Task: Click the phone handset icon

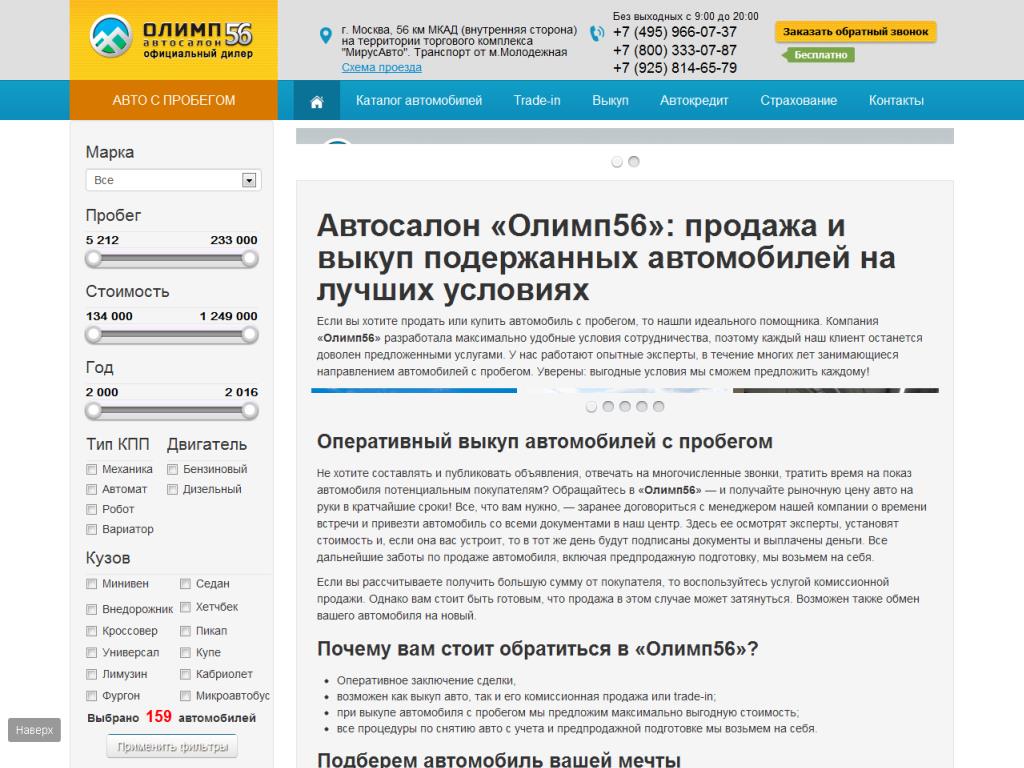Action: click(597, 33)
